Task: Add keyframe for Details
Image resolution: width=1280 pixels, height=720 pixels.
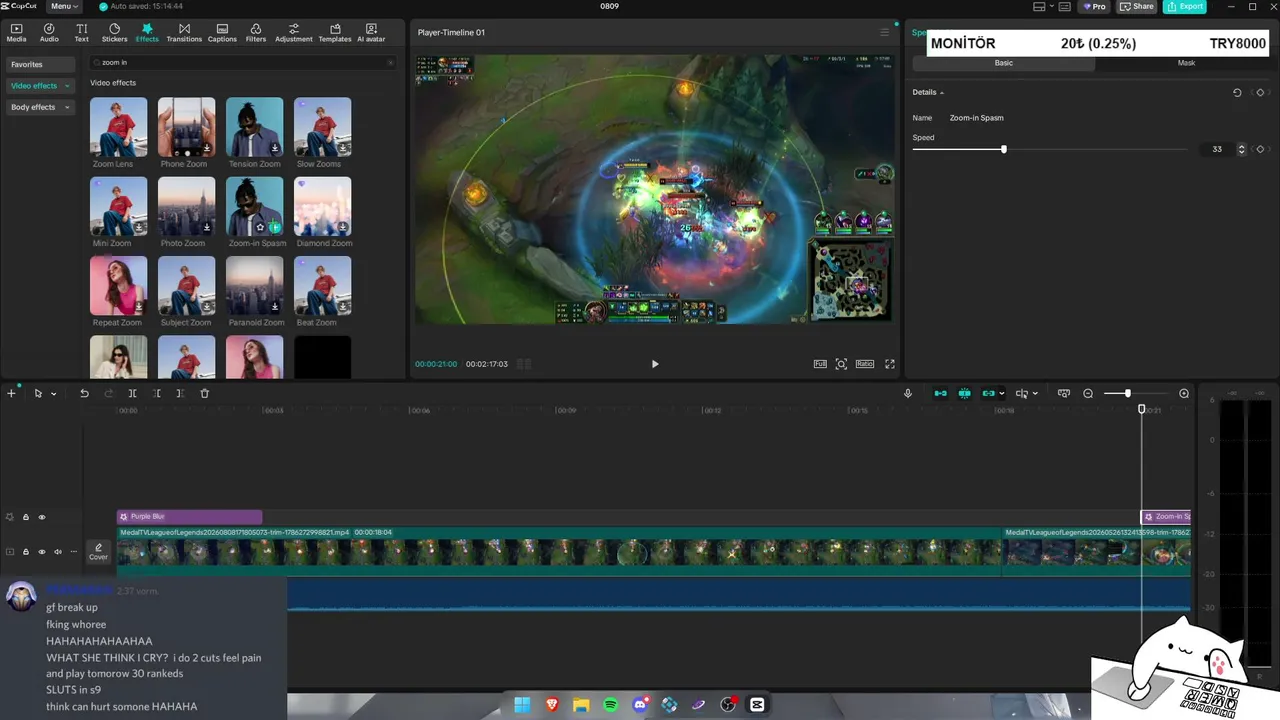Action: 1260,92
